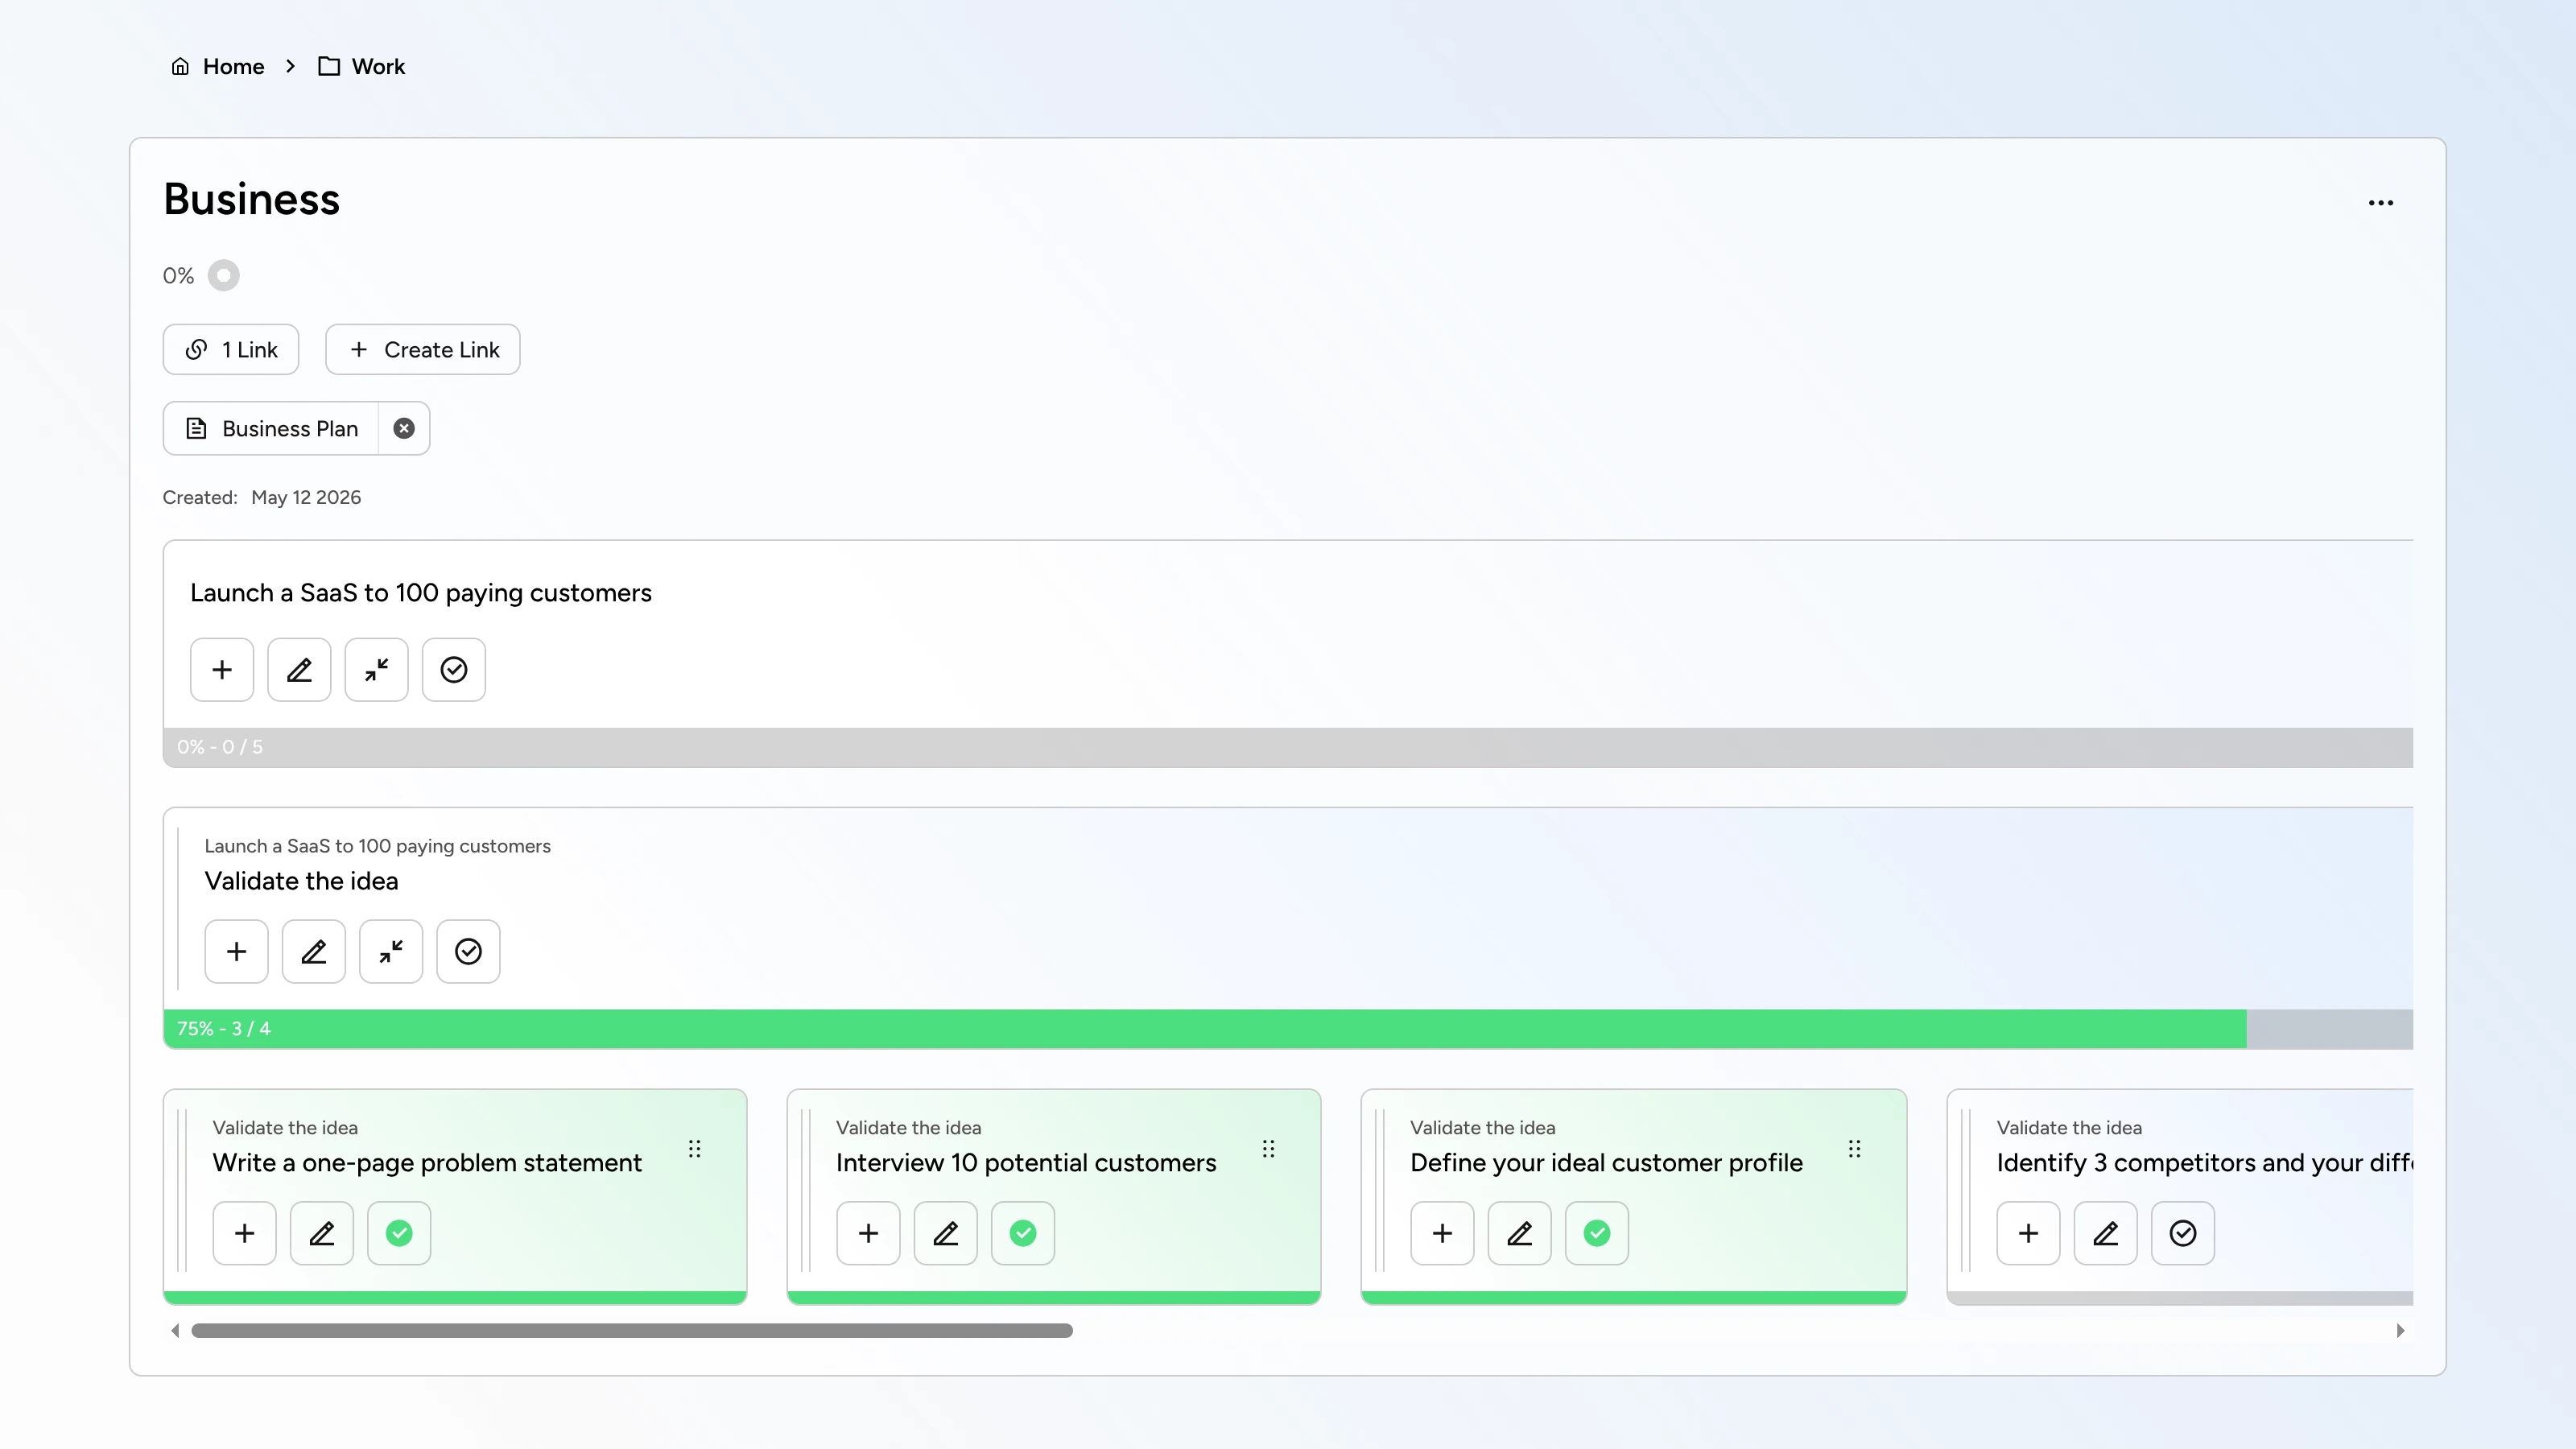Edit Interview 10 potential customers card
2576x1449 pixels.
coord(946,1233)
